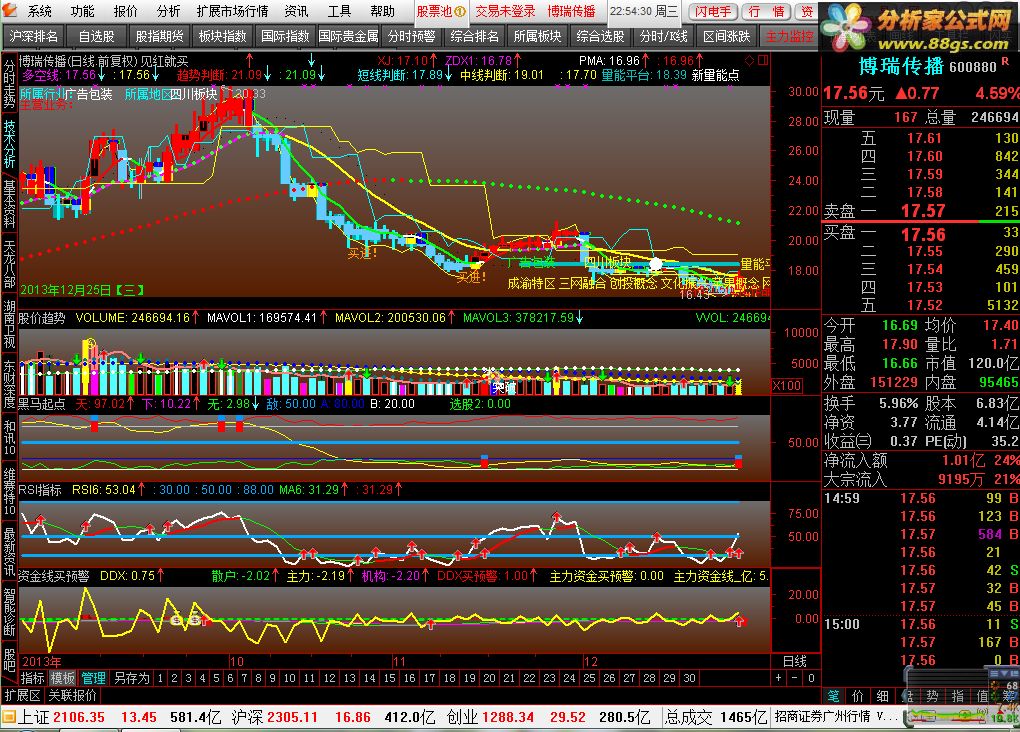Select the 笔 tab in the quote panel
This screenshot has height=732, width=1020.
833,696
